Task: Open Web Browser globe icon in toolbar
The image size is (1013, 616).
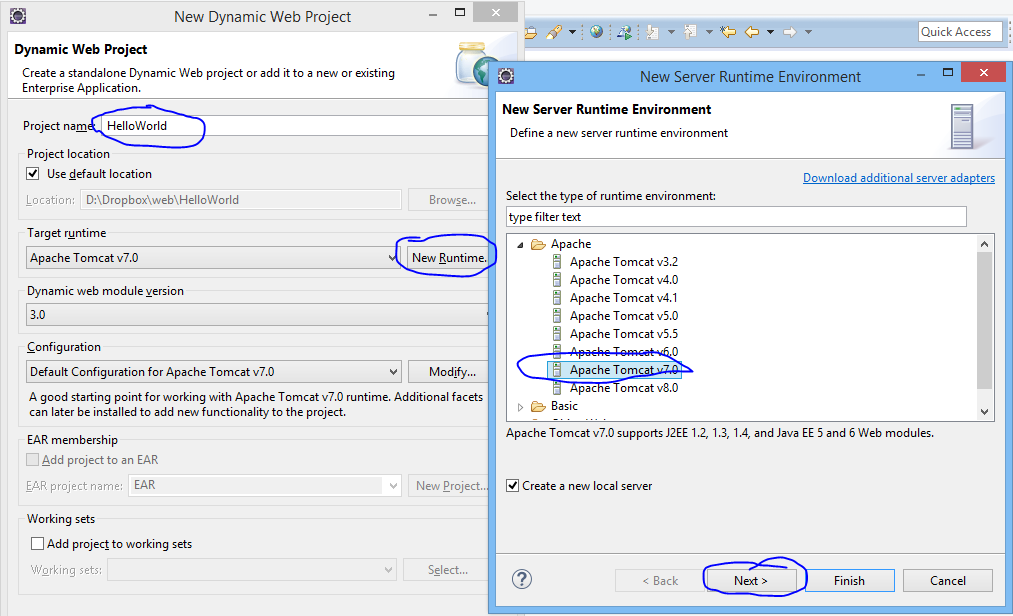Action: click(x=597, y=32)
